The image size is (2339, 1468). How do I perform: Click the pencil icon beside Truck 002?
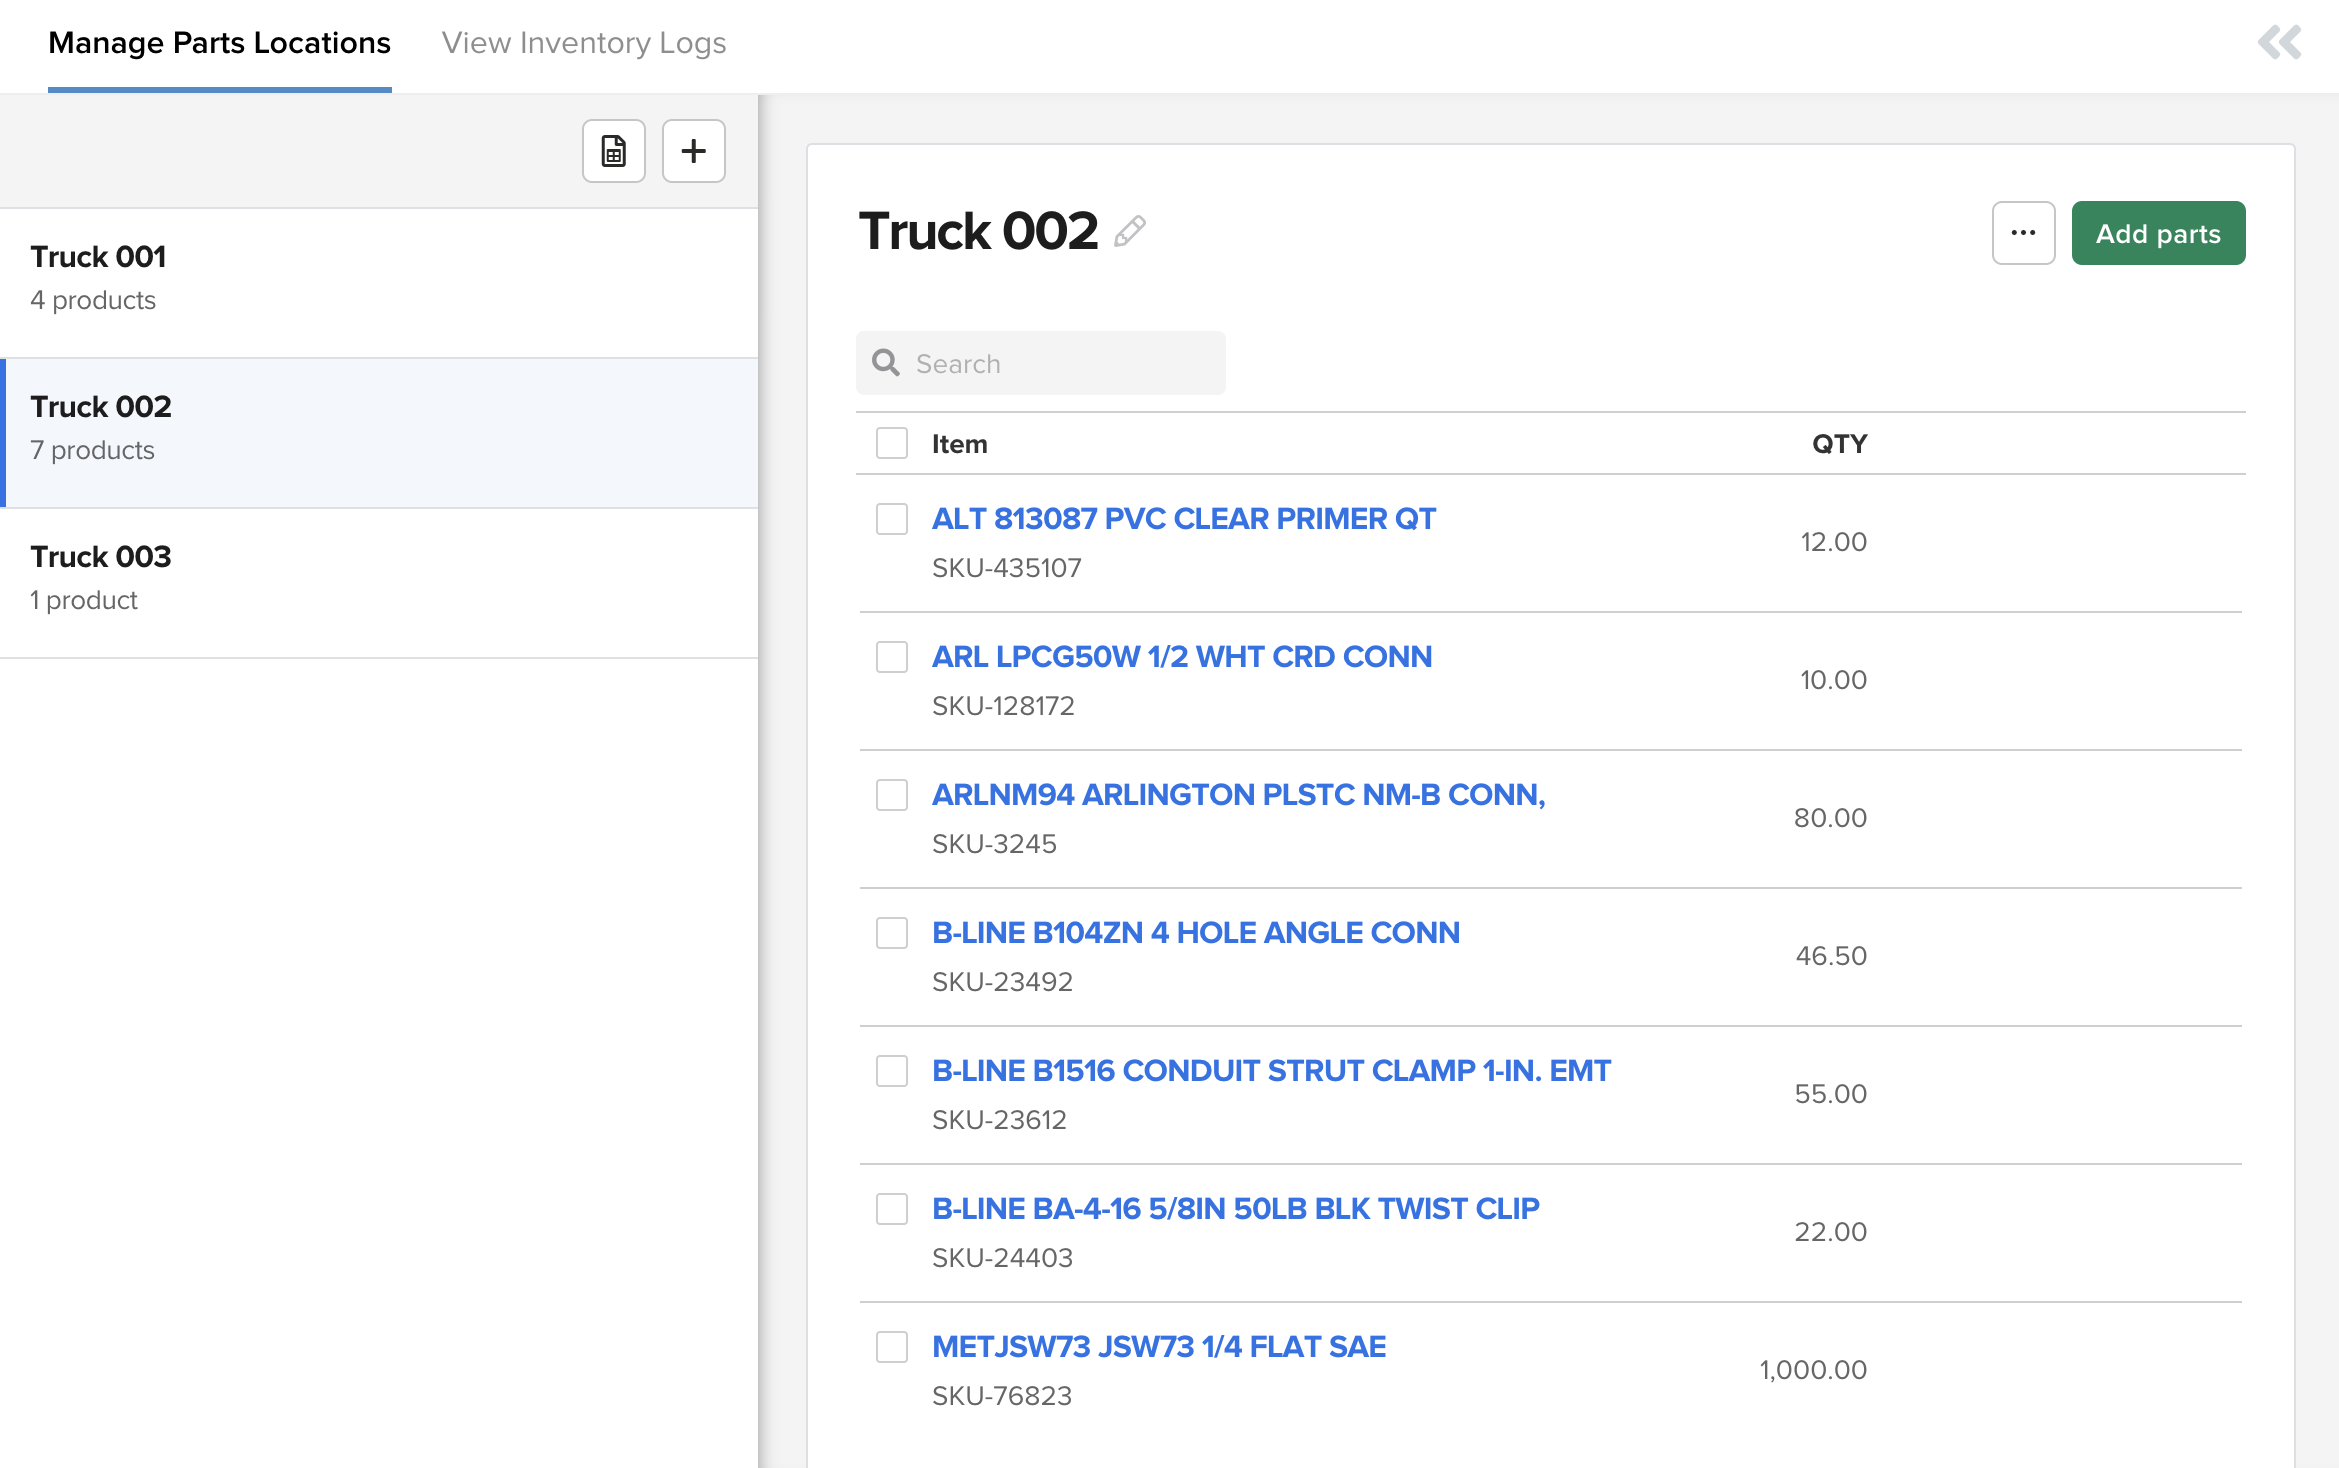tap(1130, 232)
